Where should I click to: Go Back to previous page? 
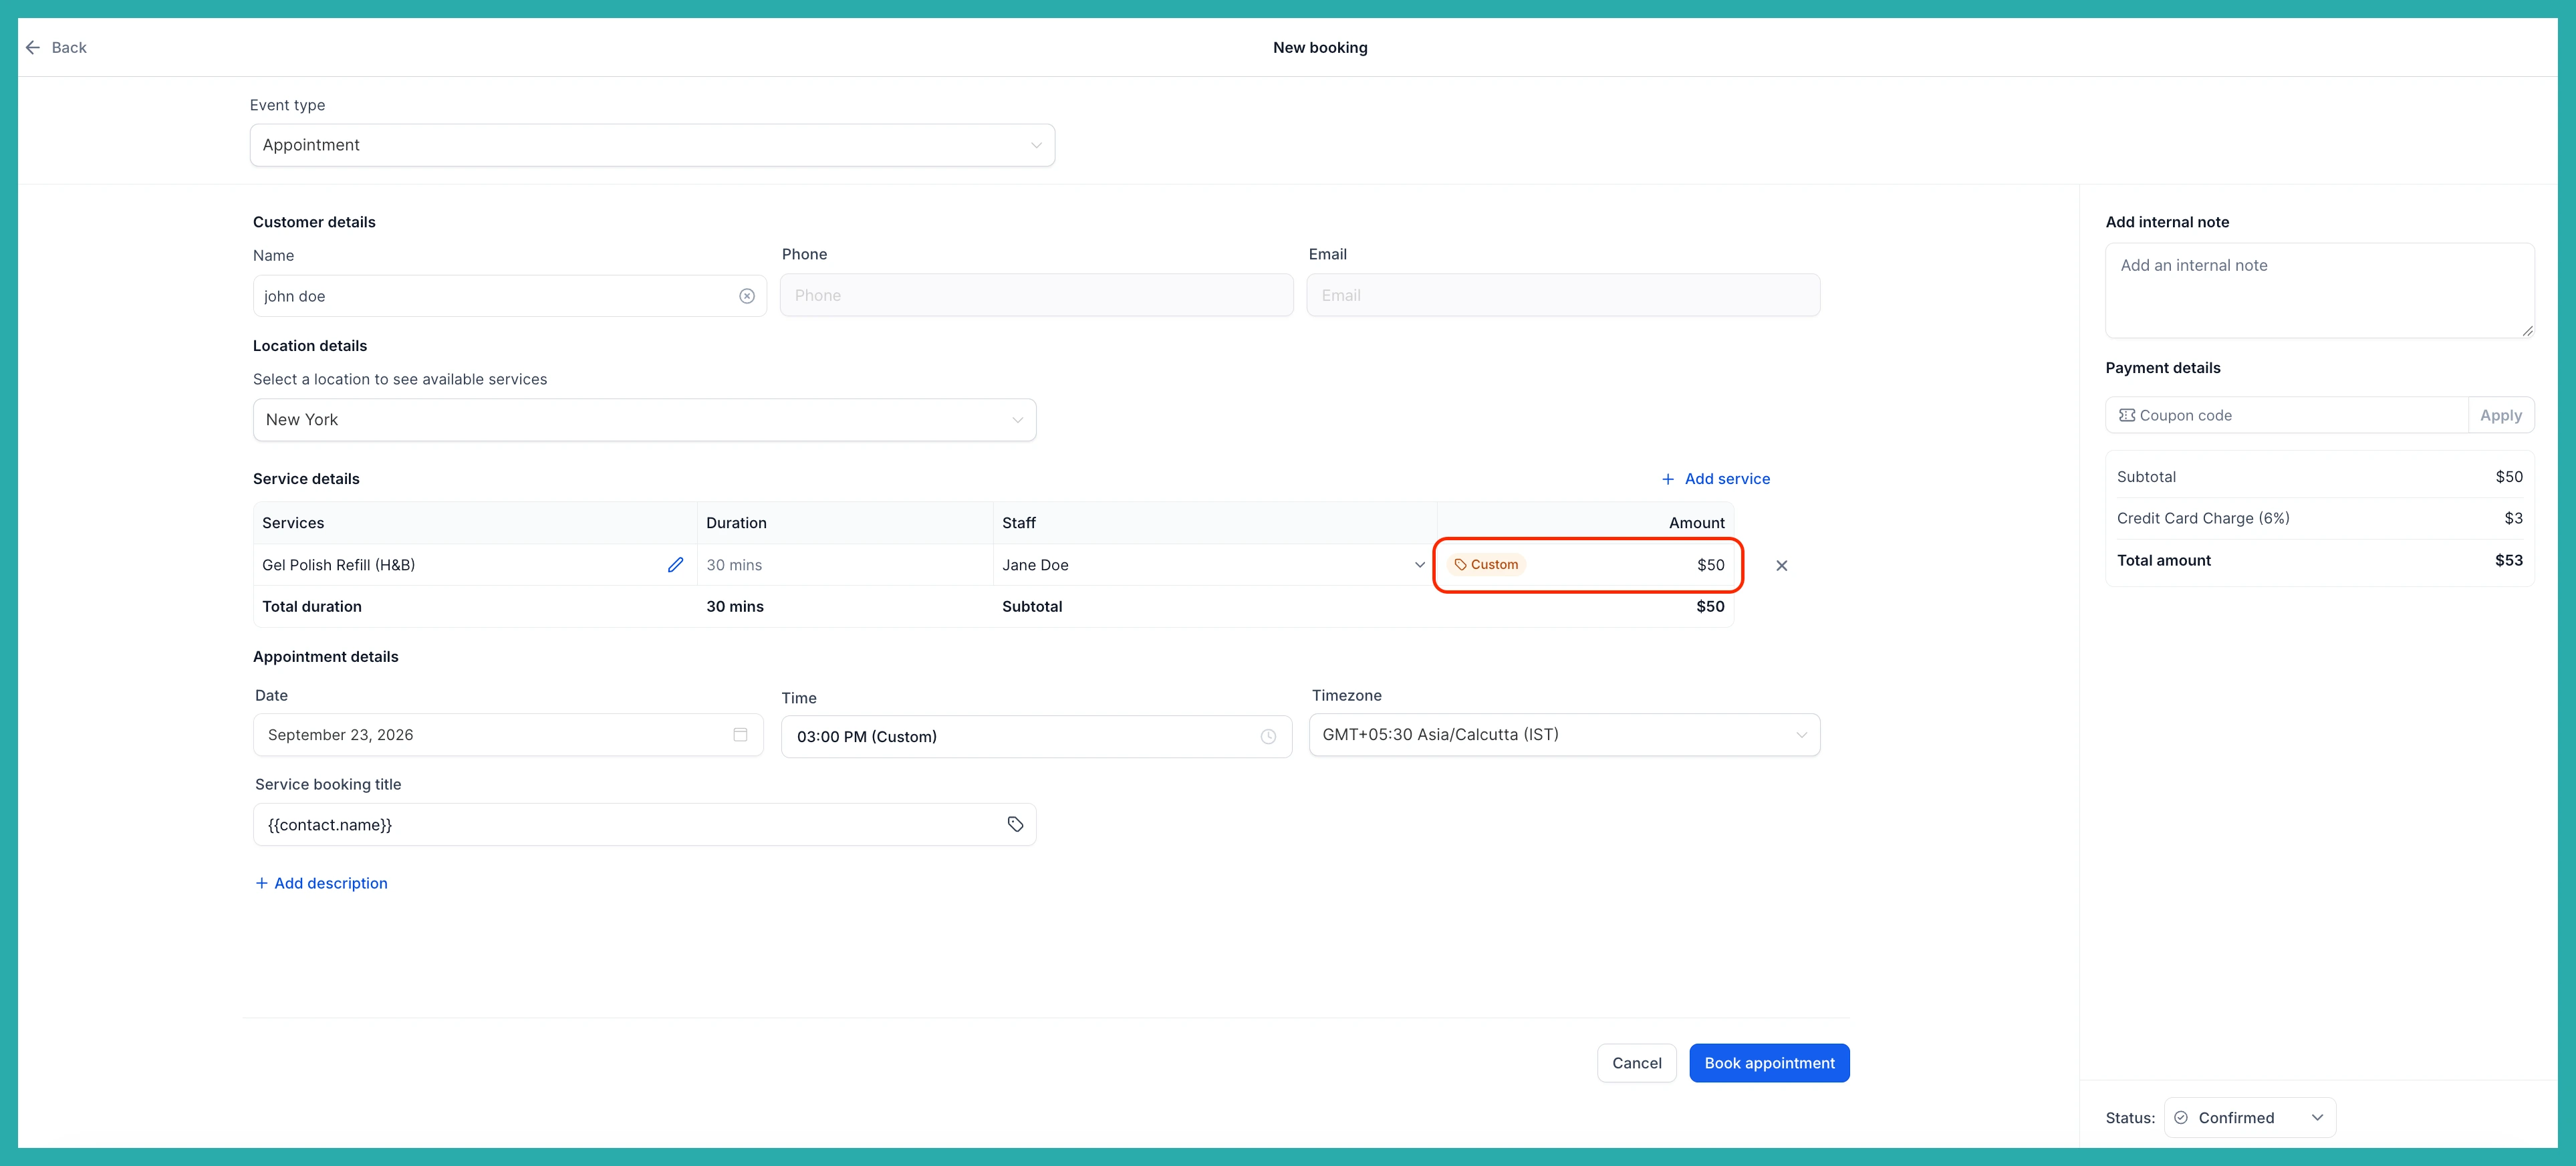(56, 47)
